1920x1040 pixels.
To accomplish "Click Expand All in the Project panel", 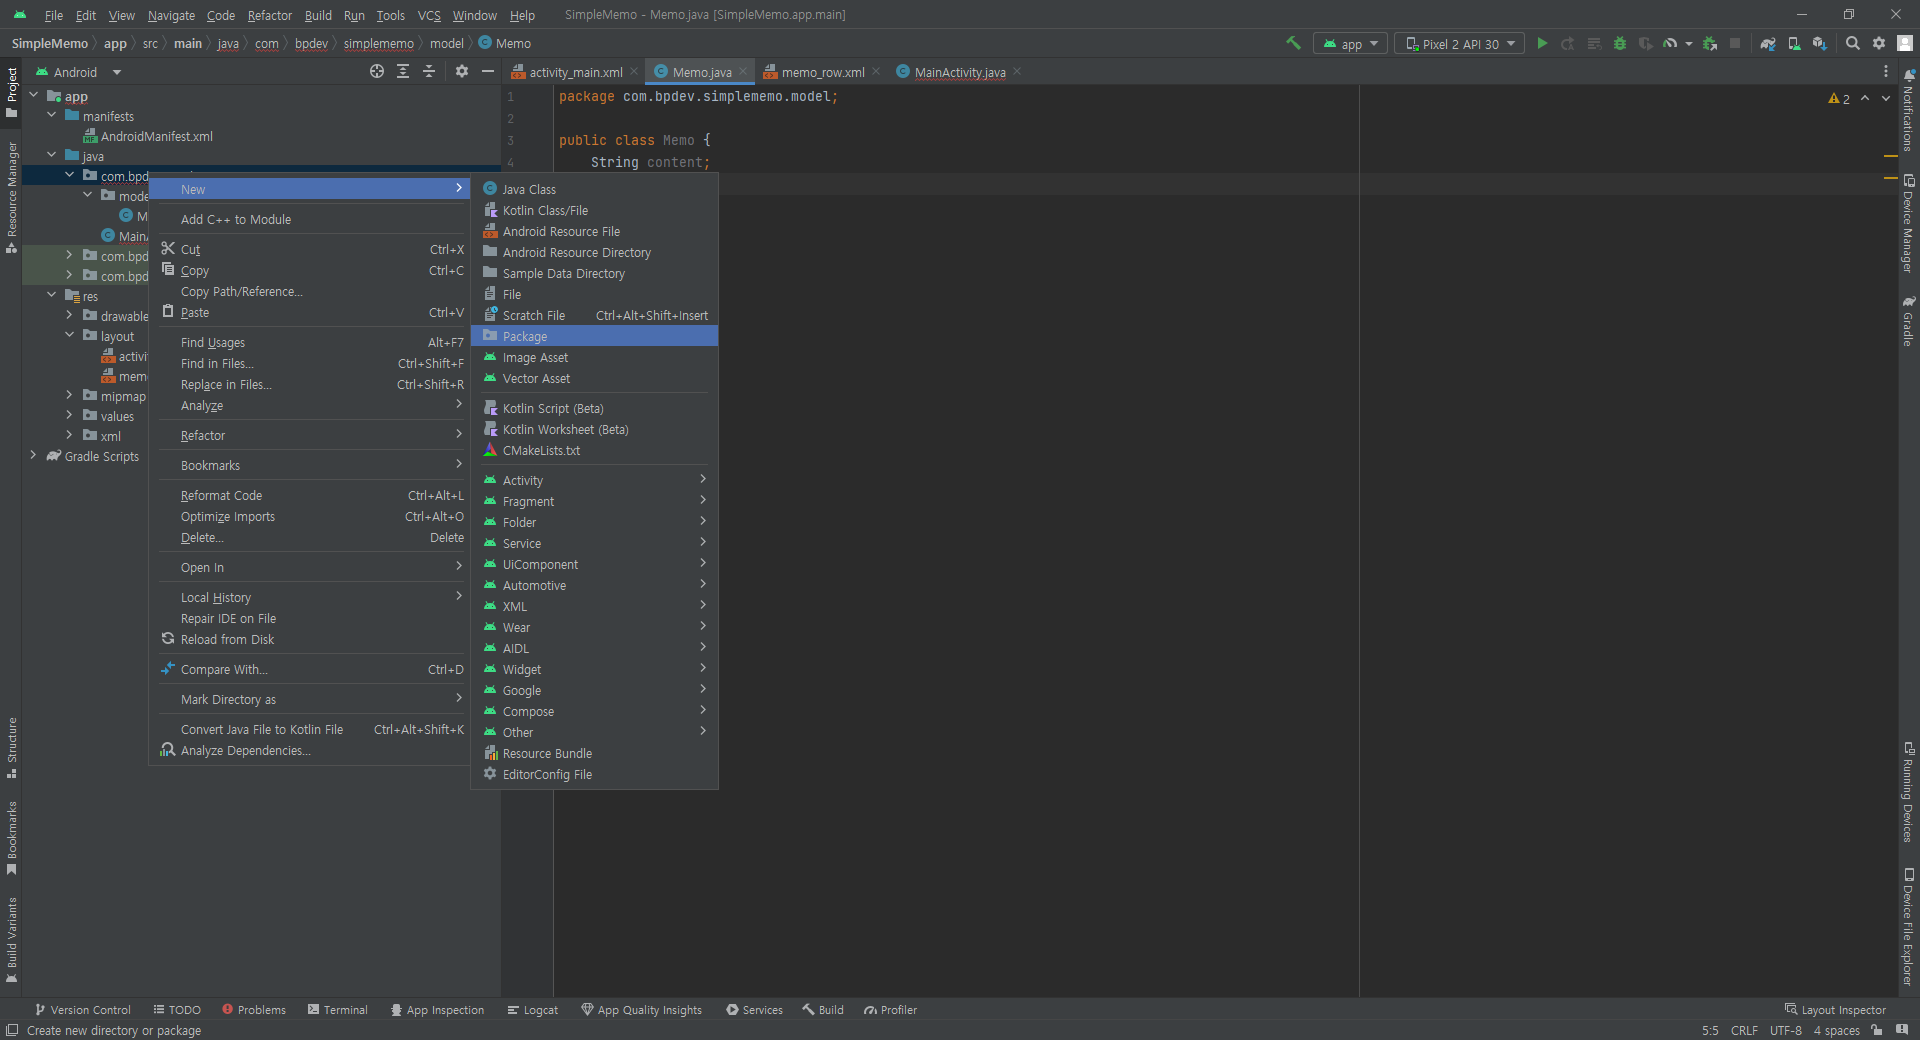I will click(x=403, y=71).
